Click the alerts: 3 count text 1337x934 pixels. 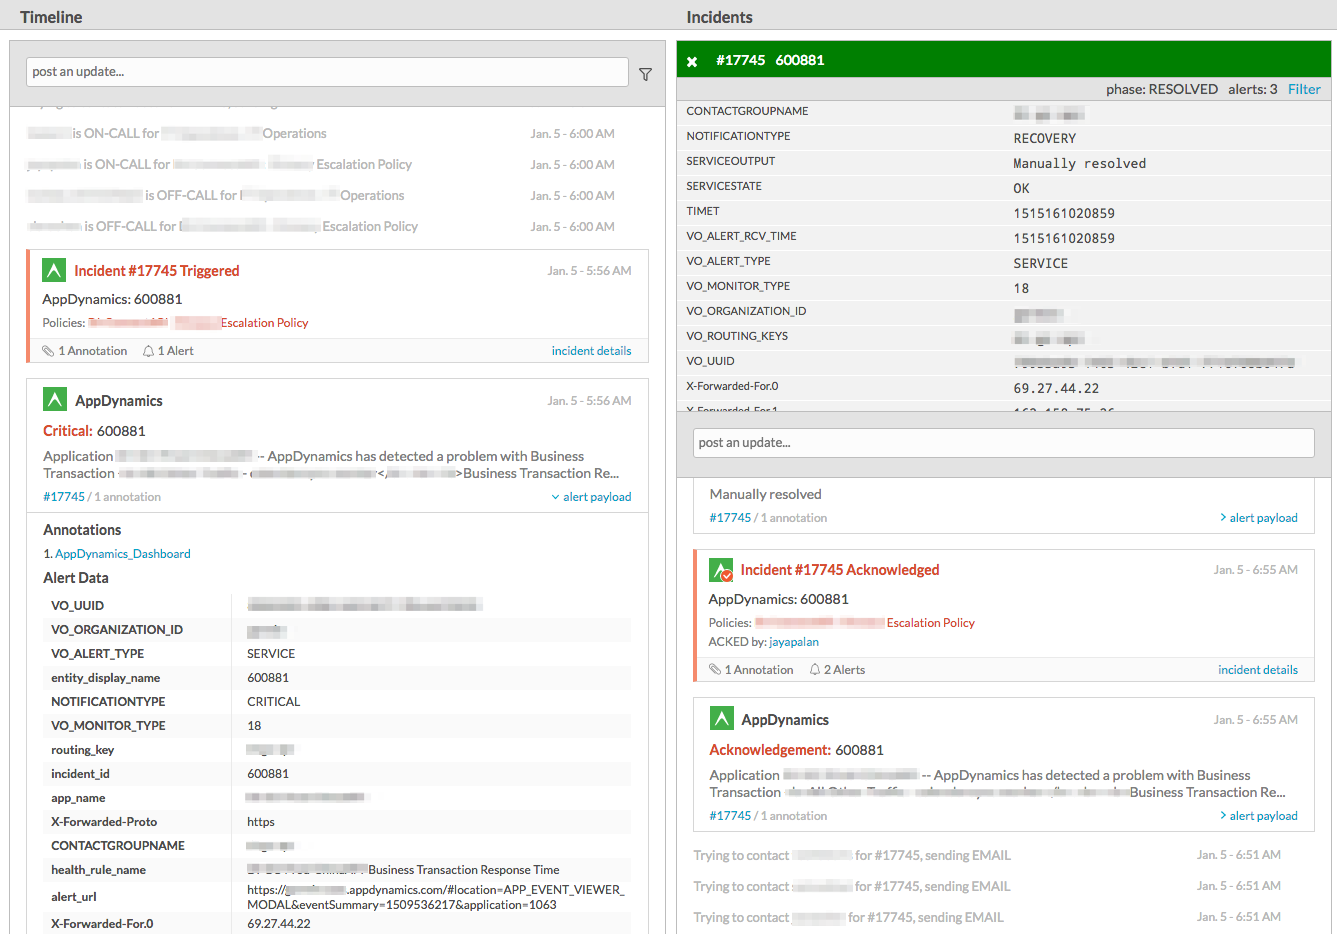(1253, 89)
